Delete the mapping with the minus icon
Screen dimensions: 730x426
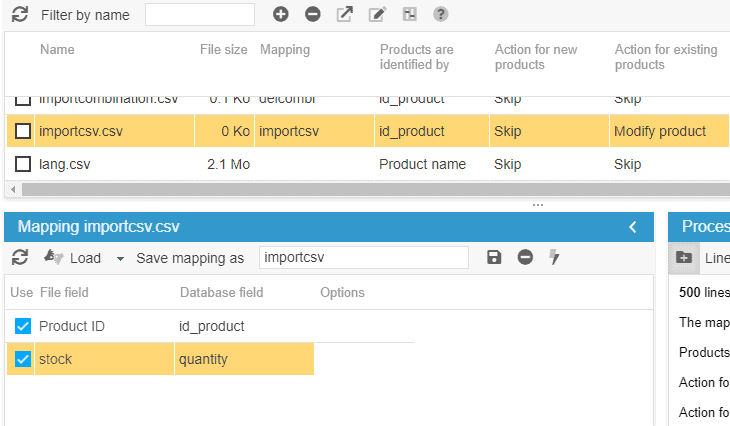(525, 258)
